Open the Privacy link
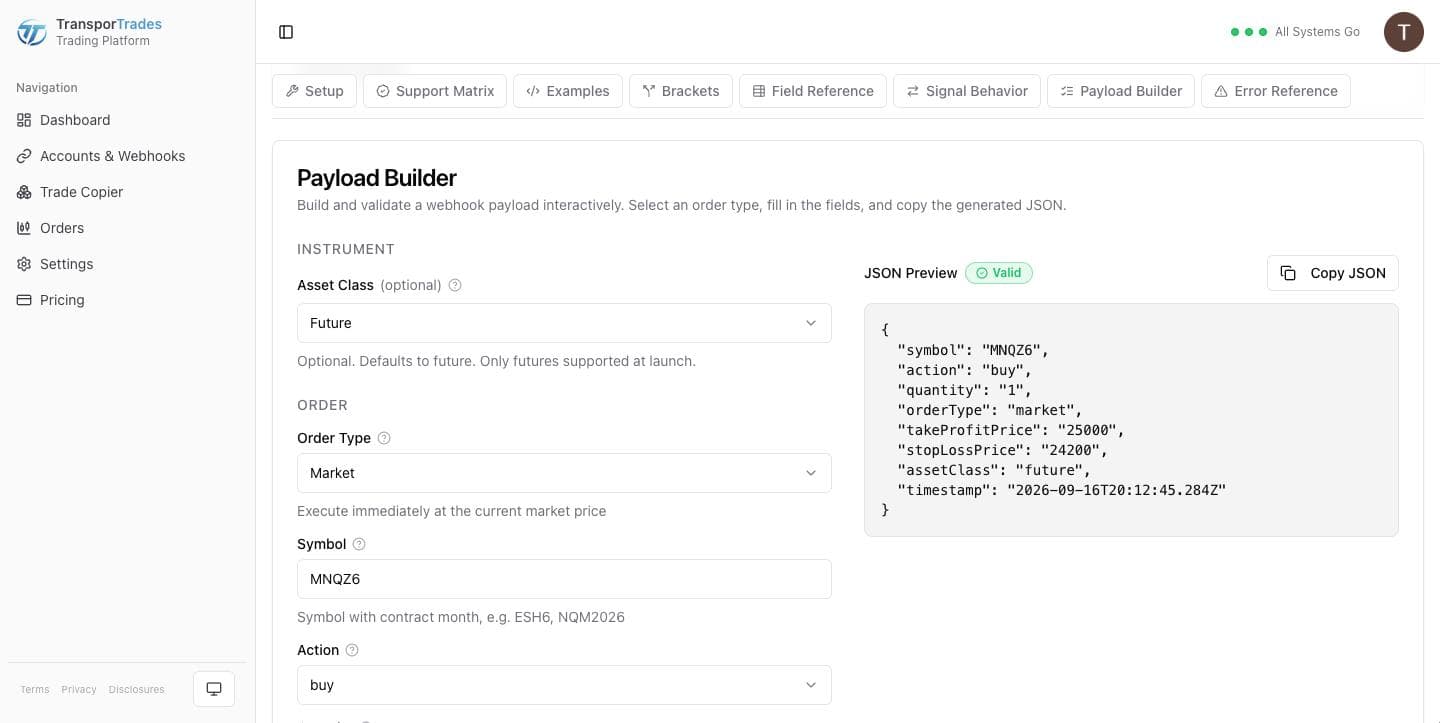The width and height of the screenshot is (1440, 723). pos(79,689)
